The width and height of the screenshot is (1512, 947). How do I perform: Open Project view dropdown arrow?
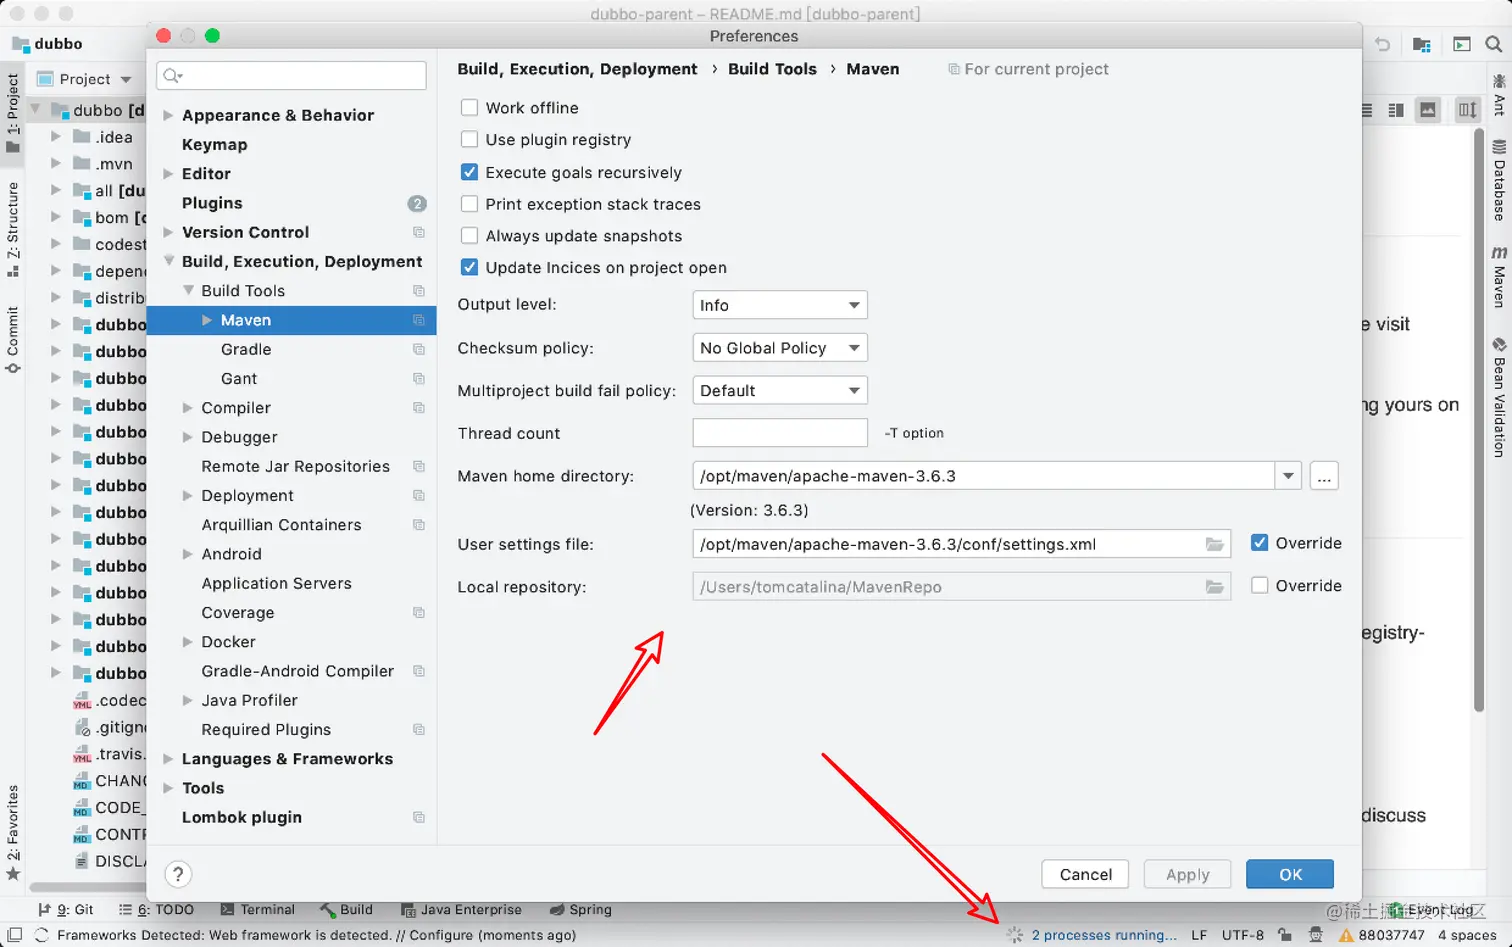click(126, 79)
